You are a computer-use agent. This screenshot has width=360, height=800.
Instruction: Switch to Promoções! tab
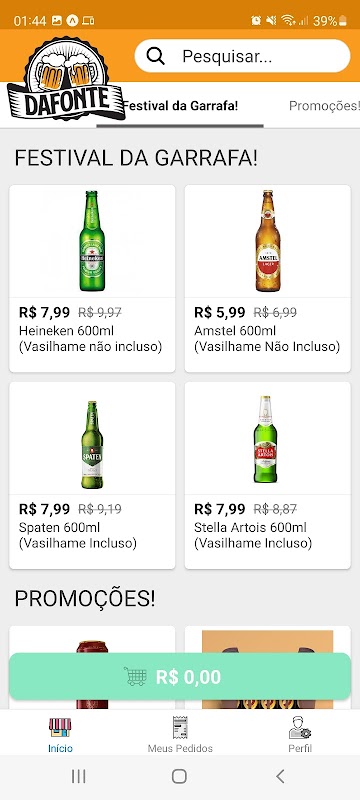click(x=324, y=106)
